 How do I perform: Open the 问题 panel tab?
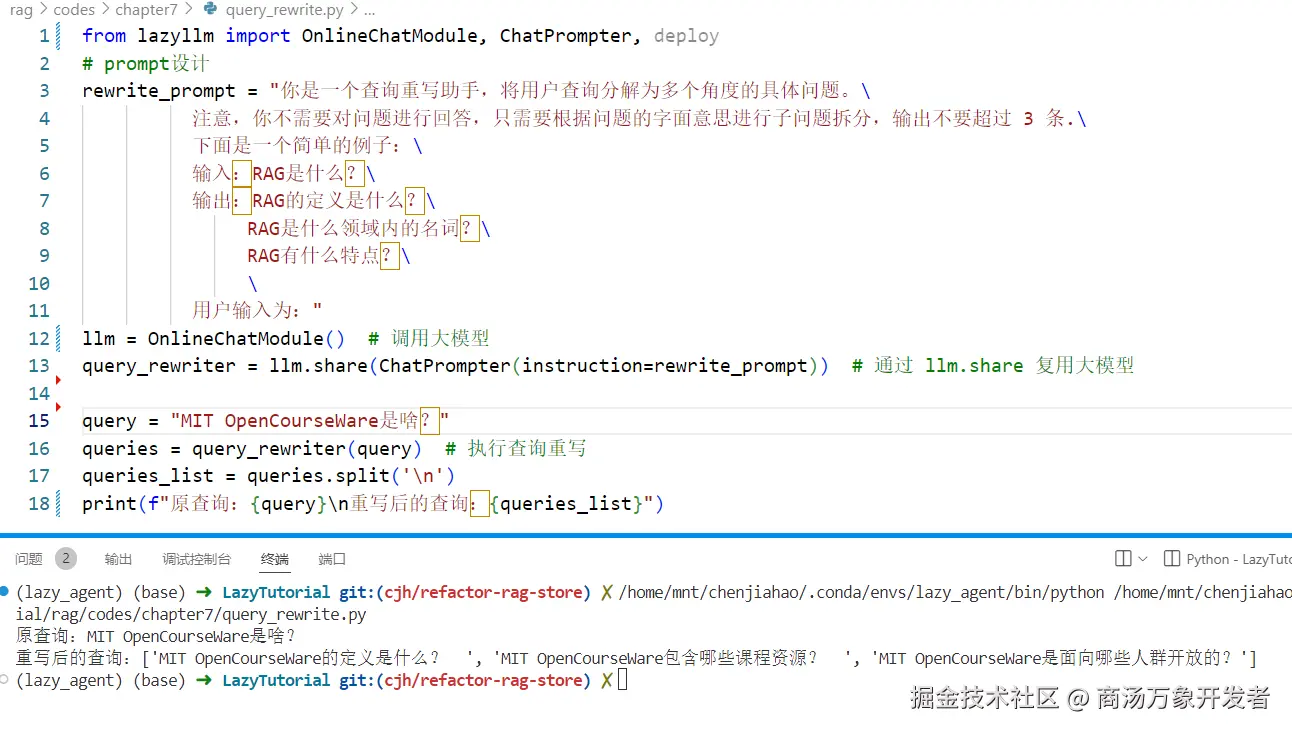29,559
